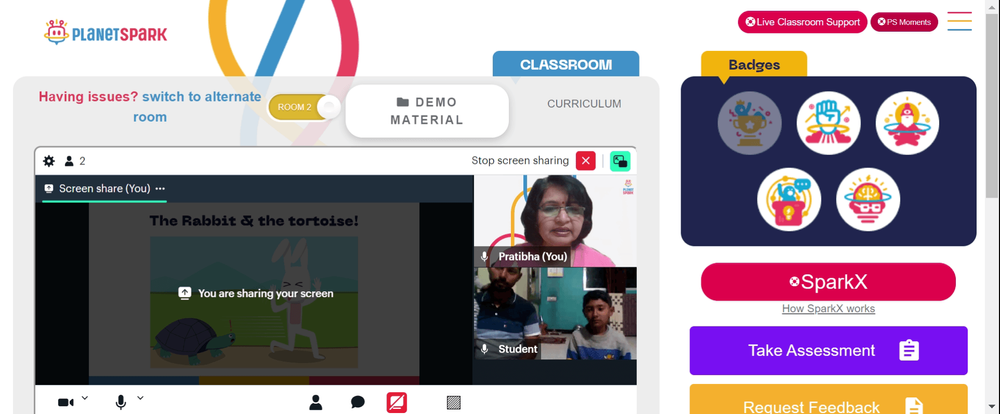This screenshot has width=1000, height=414.
Task: Open the hamburger menu
Action: [x=959, y=22]
